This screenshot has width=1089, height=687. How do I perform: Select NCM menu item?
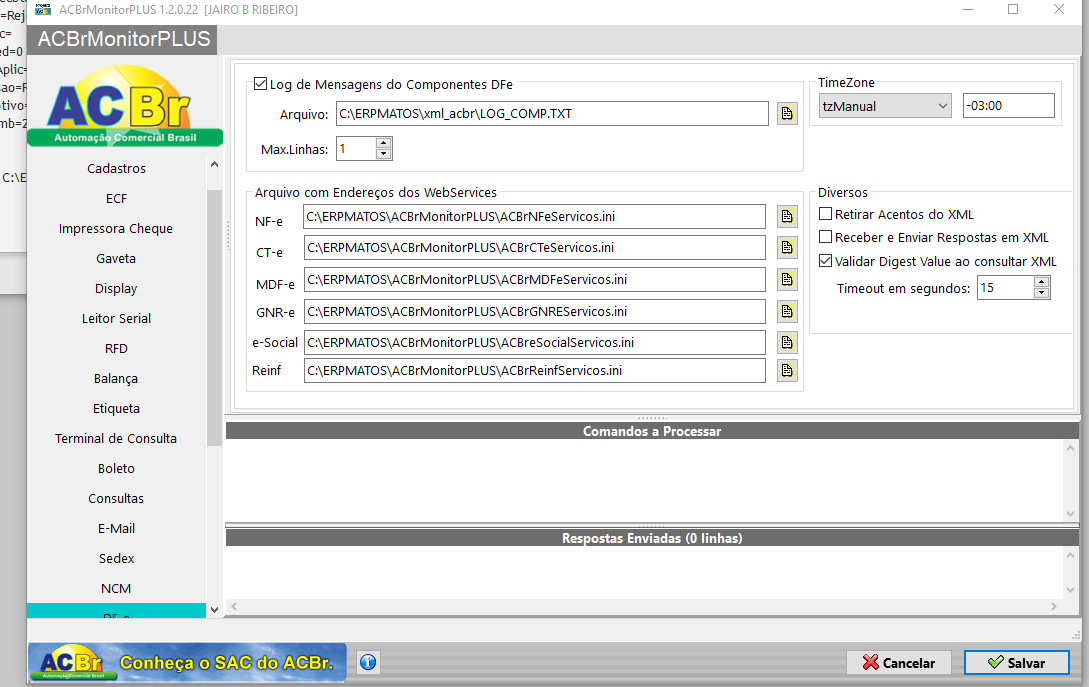point(116,588)
